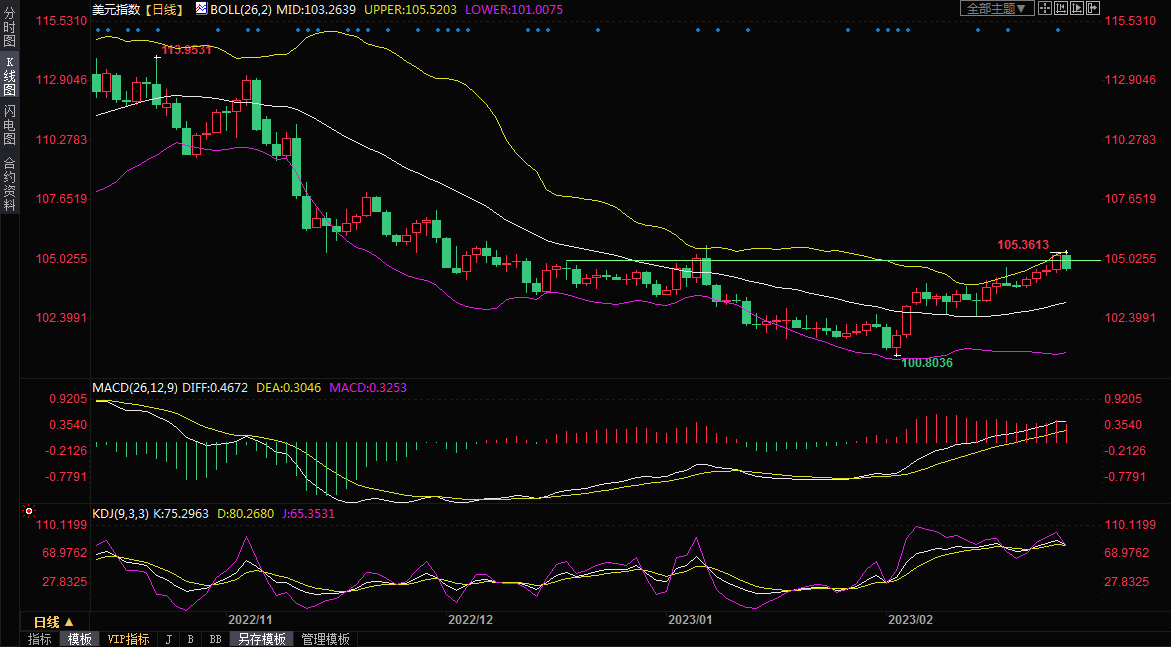Switch to the VIP指标 tab

(128, 639)
